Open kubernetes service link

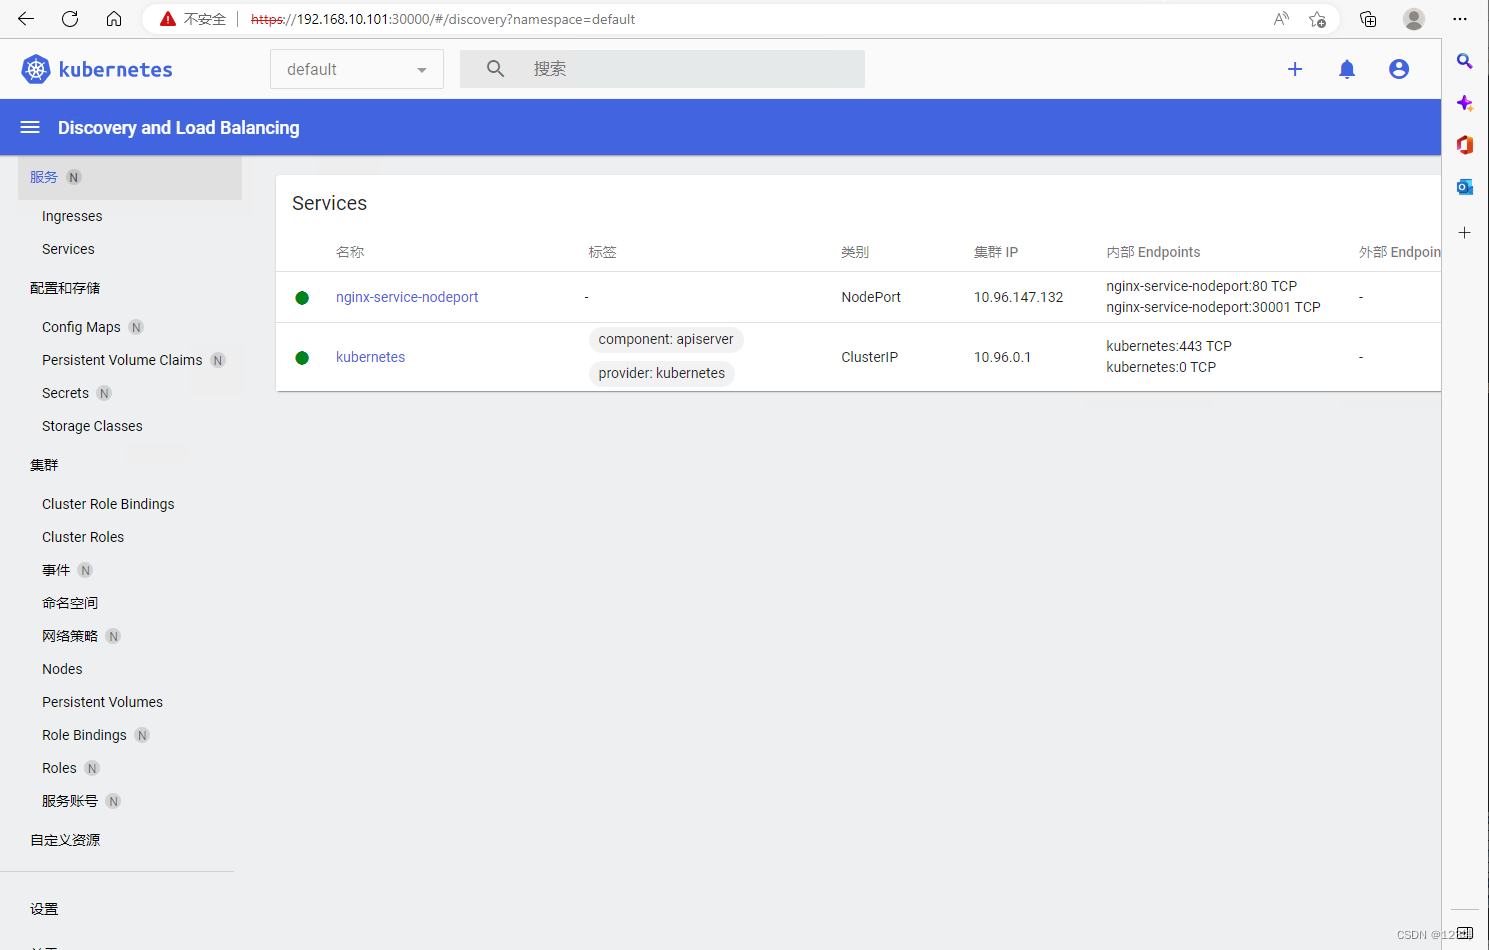(370, 357)
